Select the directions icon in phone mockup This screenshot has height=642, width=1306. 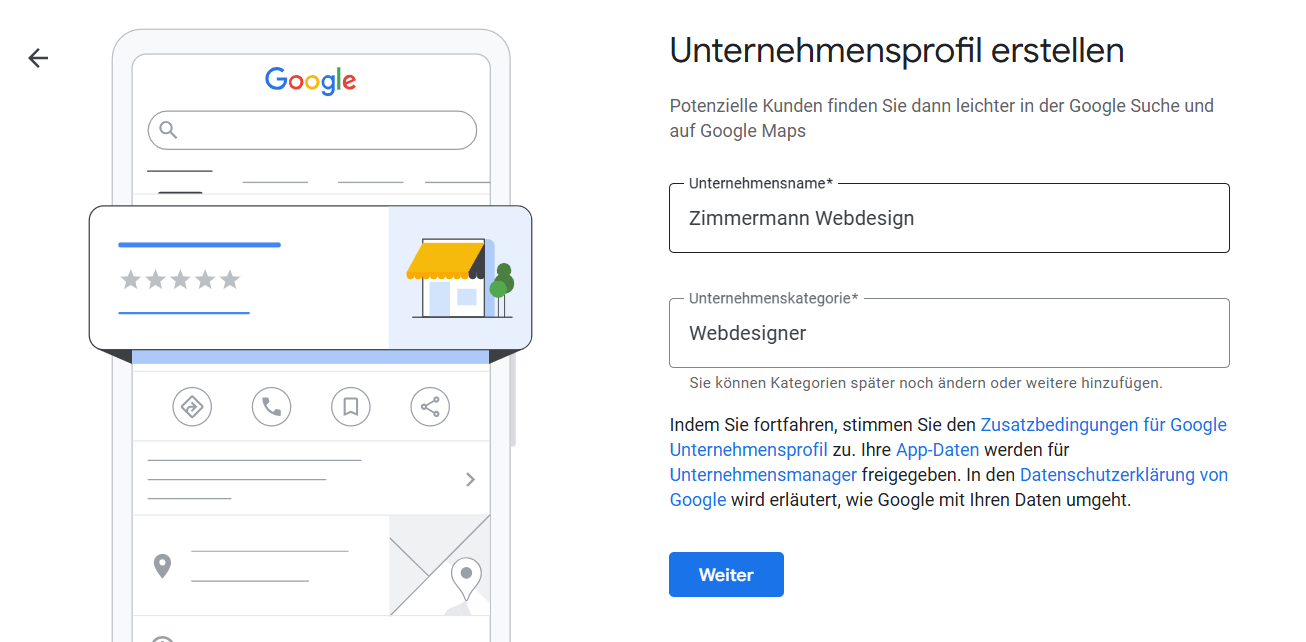click(192, 407)
